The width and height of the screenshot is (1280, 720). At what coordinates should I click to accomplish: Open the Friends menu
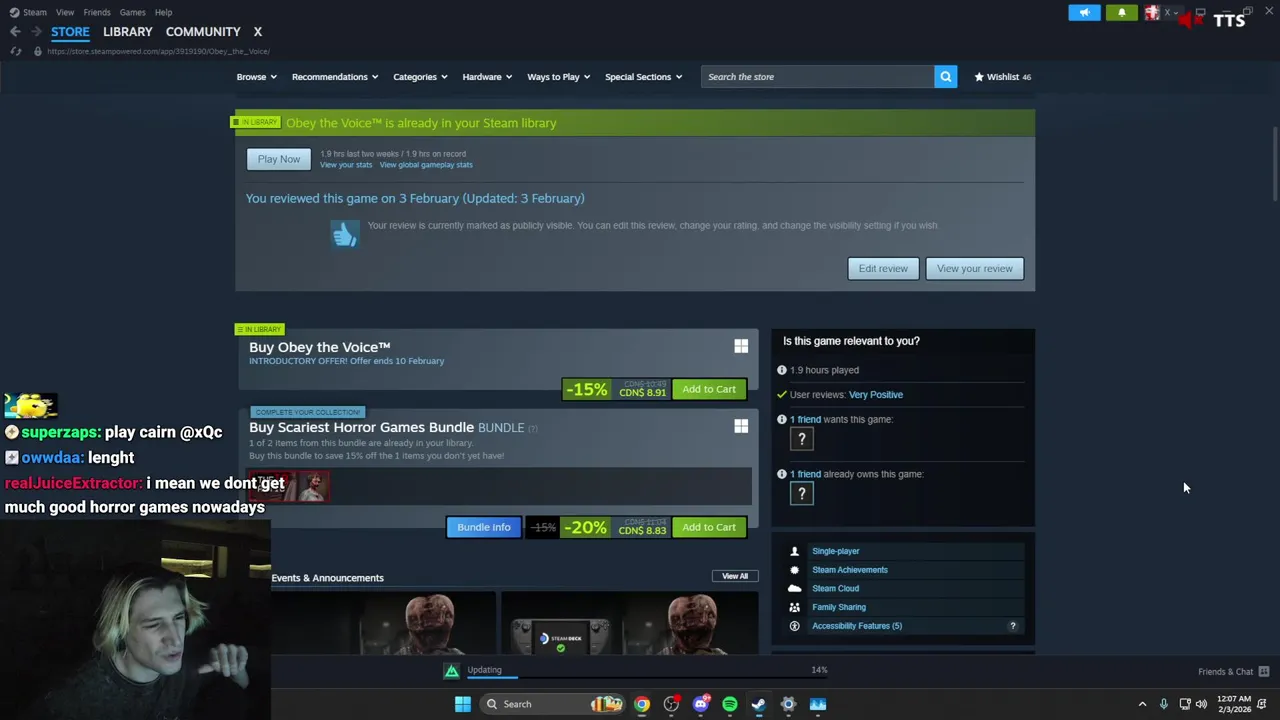point(97,12)
